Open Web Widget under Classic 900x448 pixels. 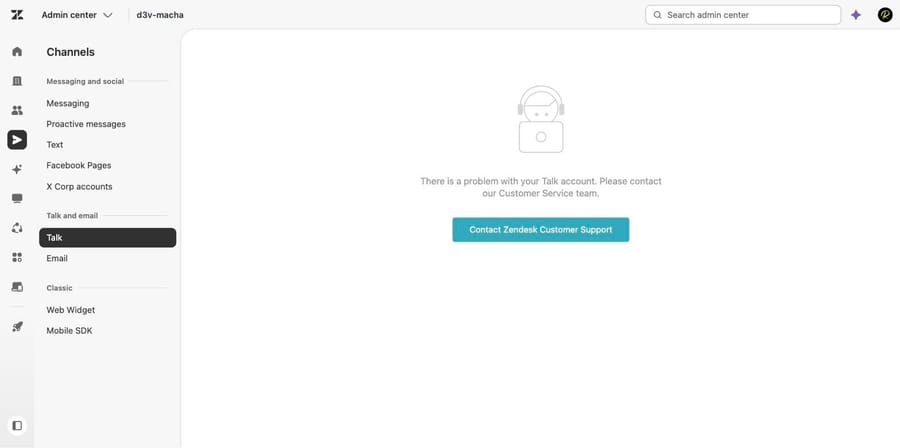click(71, 310)
